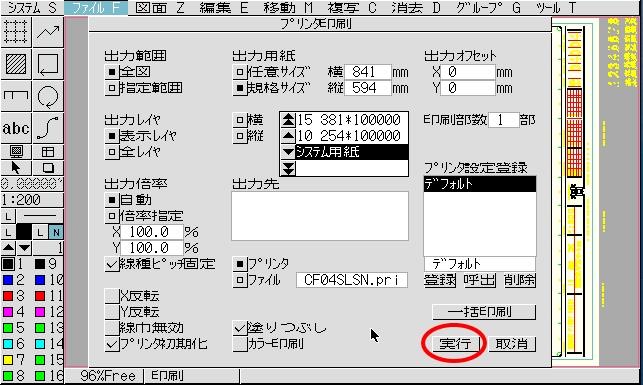Open the ファイル F menu
The image size is (643, 385).
96,8
